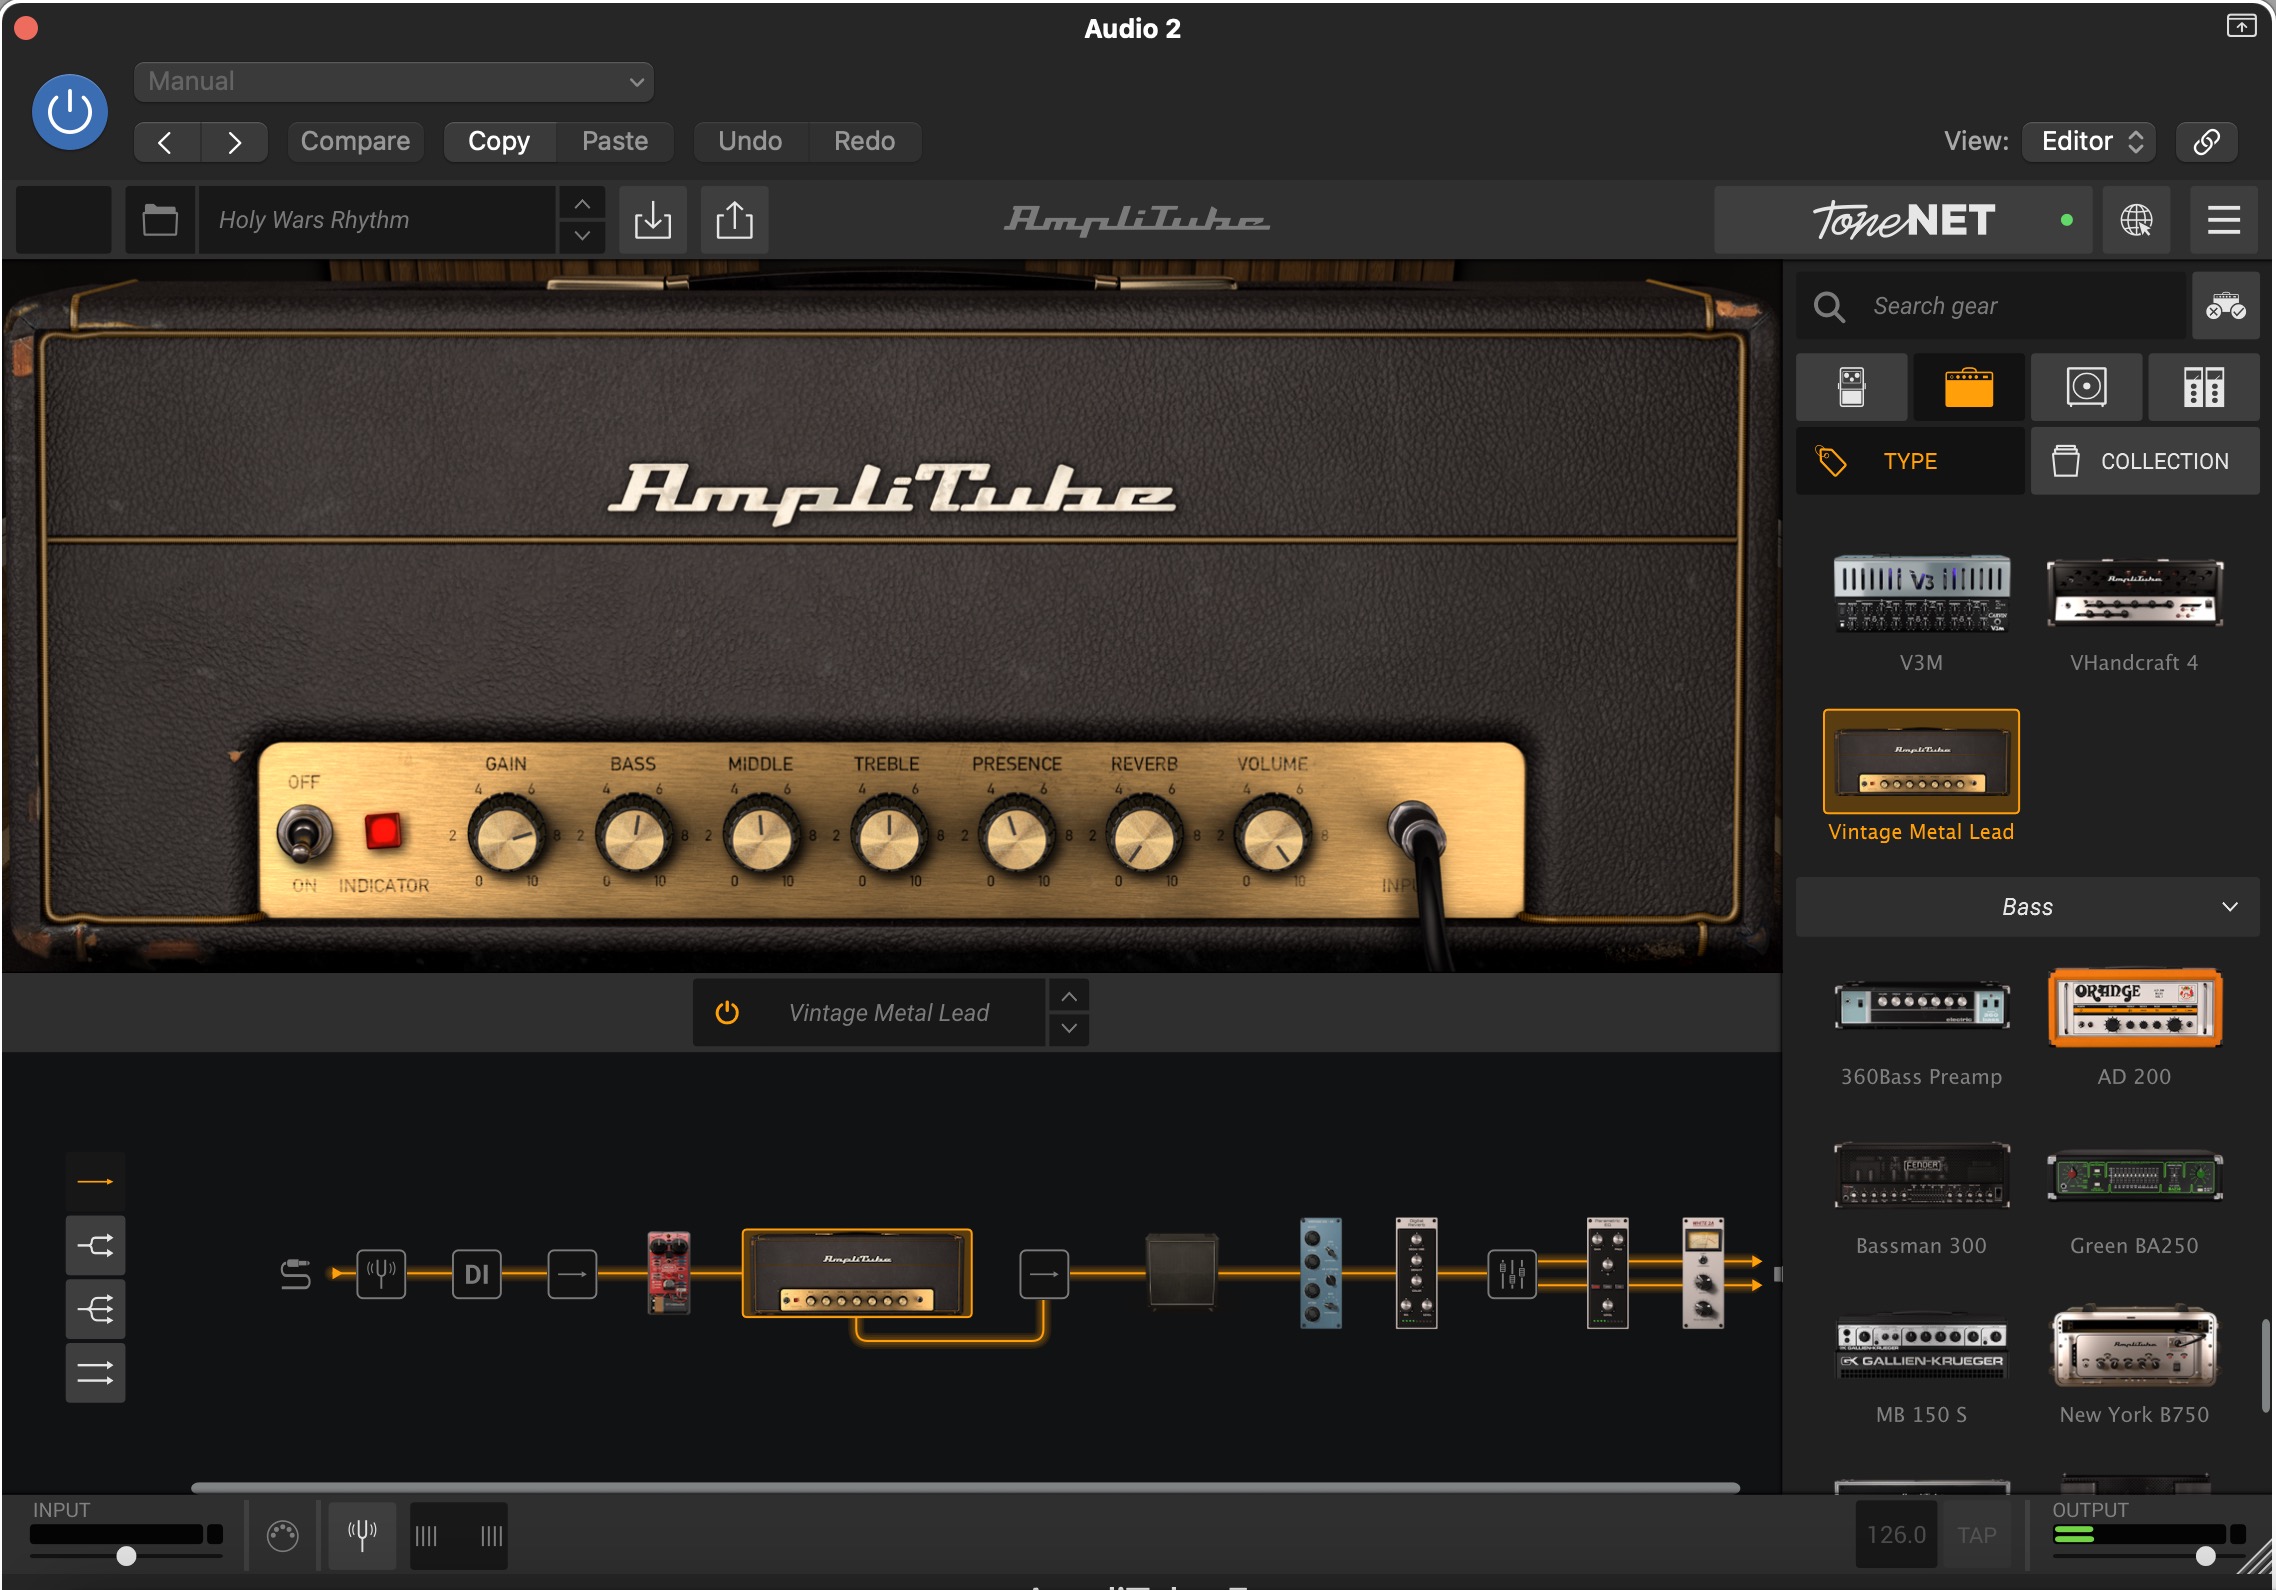Click the PRESENCE knob on amp

pyautogui.click(x=1016, y=836)
